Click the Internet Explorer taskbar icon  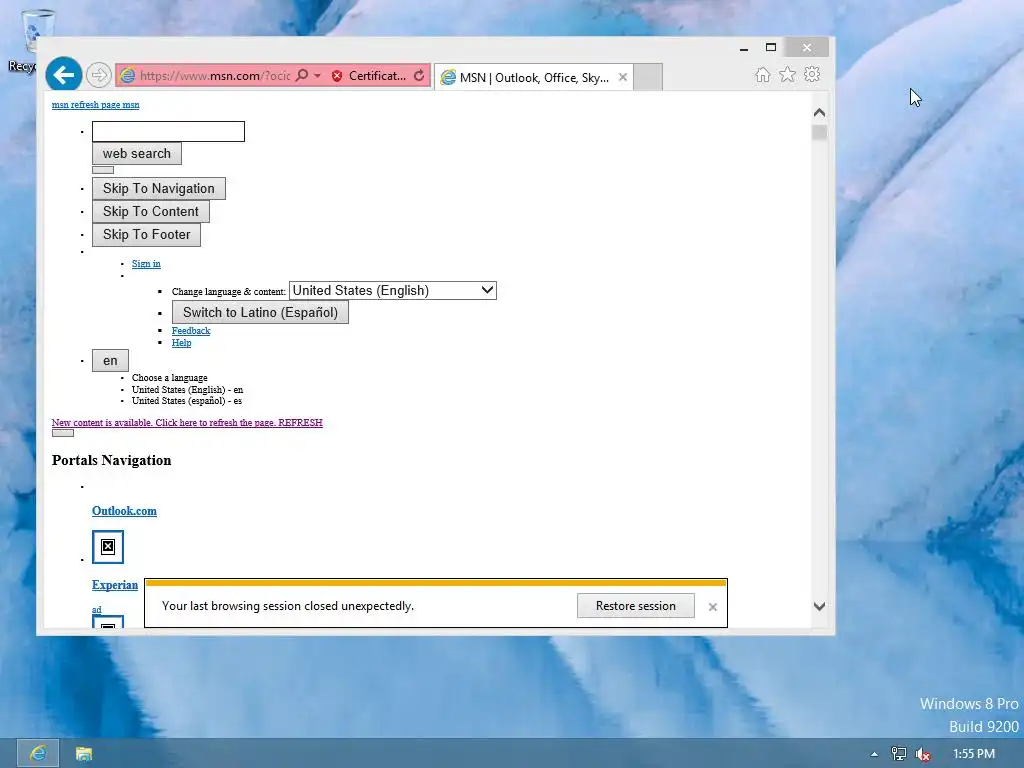tap(38, 754)
